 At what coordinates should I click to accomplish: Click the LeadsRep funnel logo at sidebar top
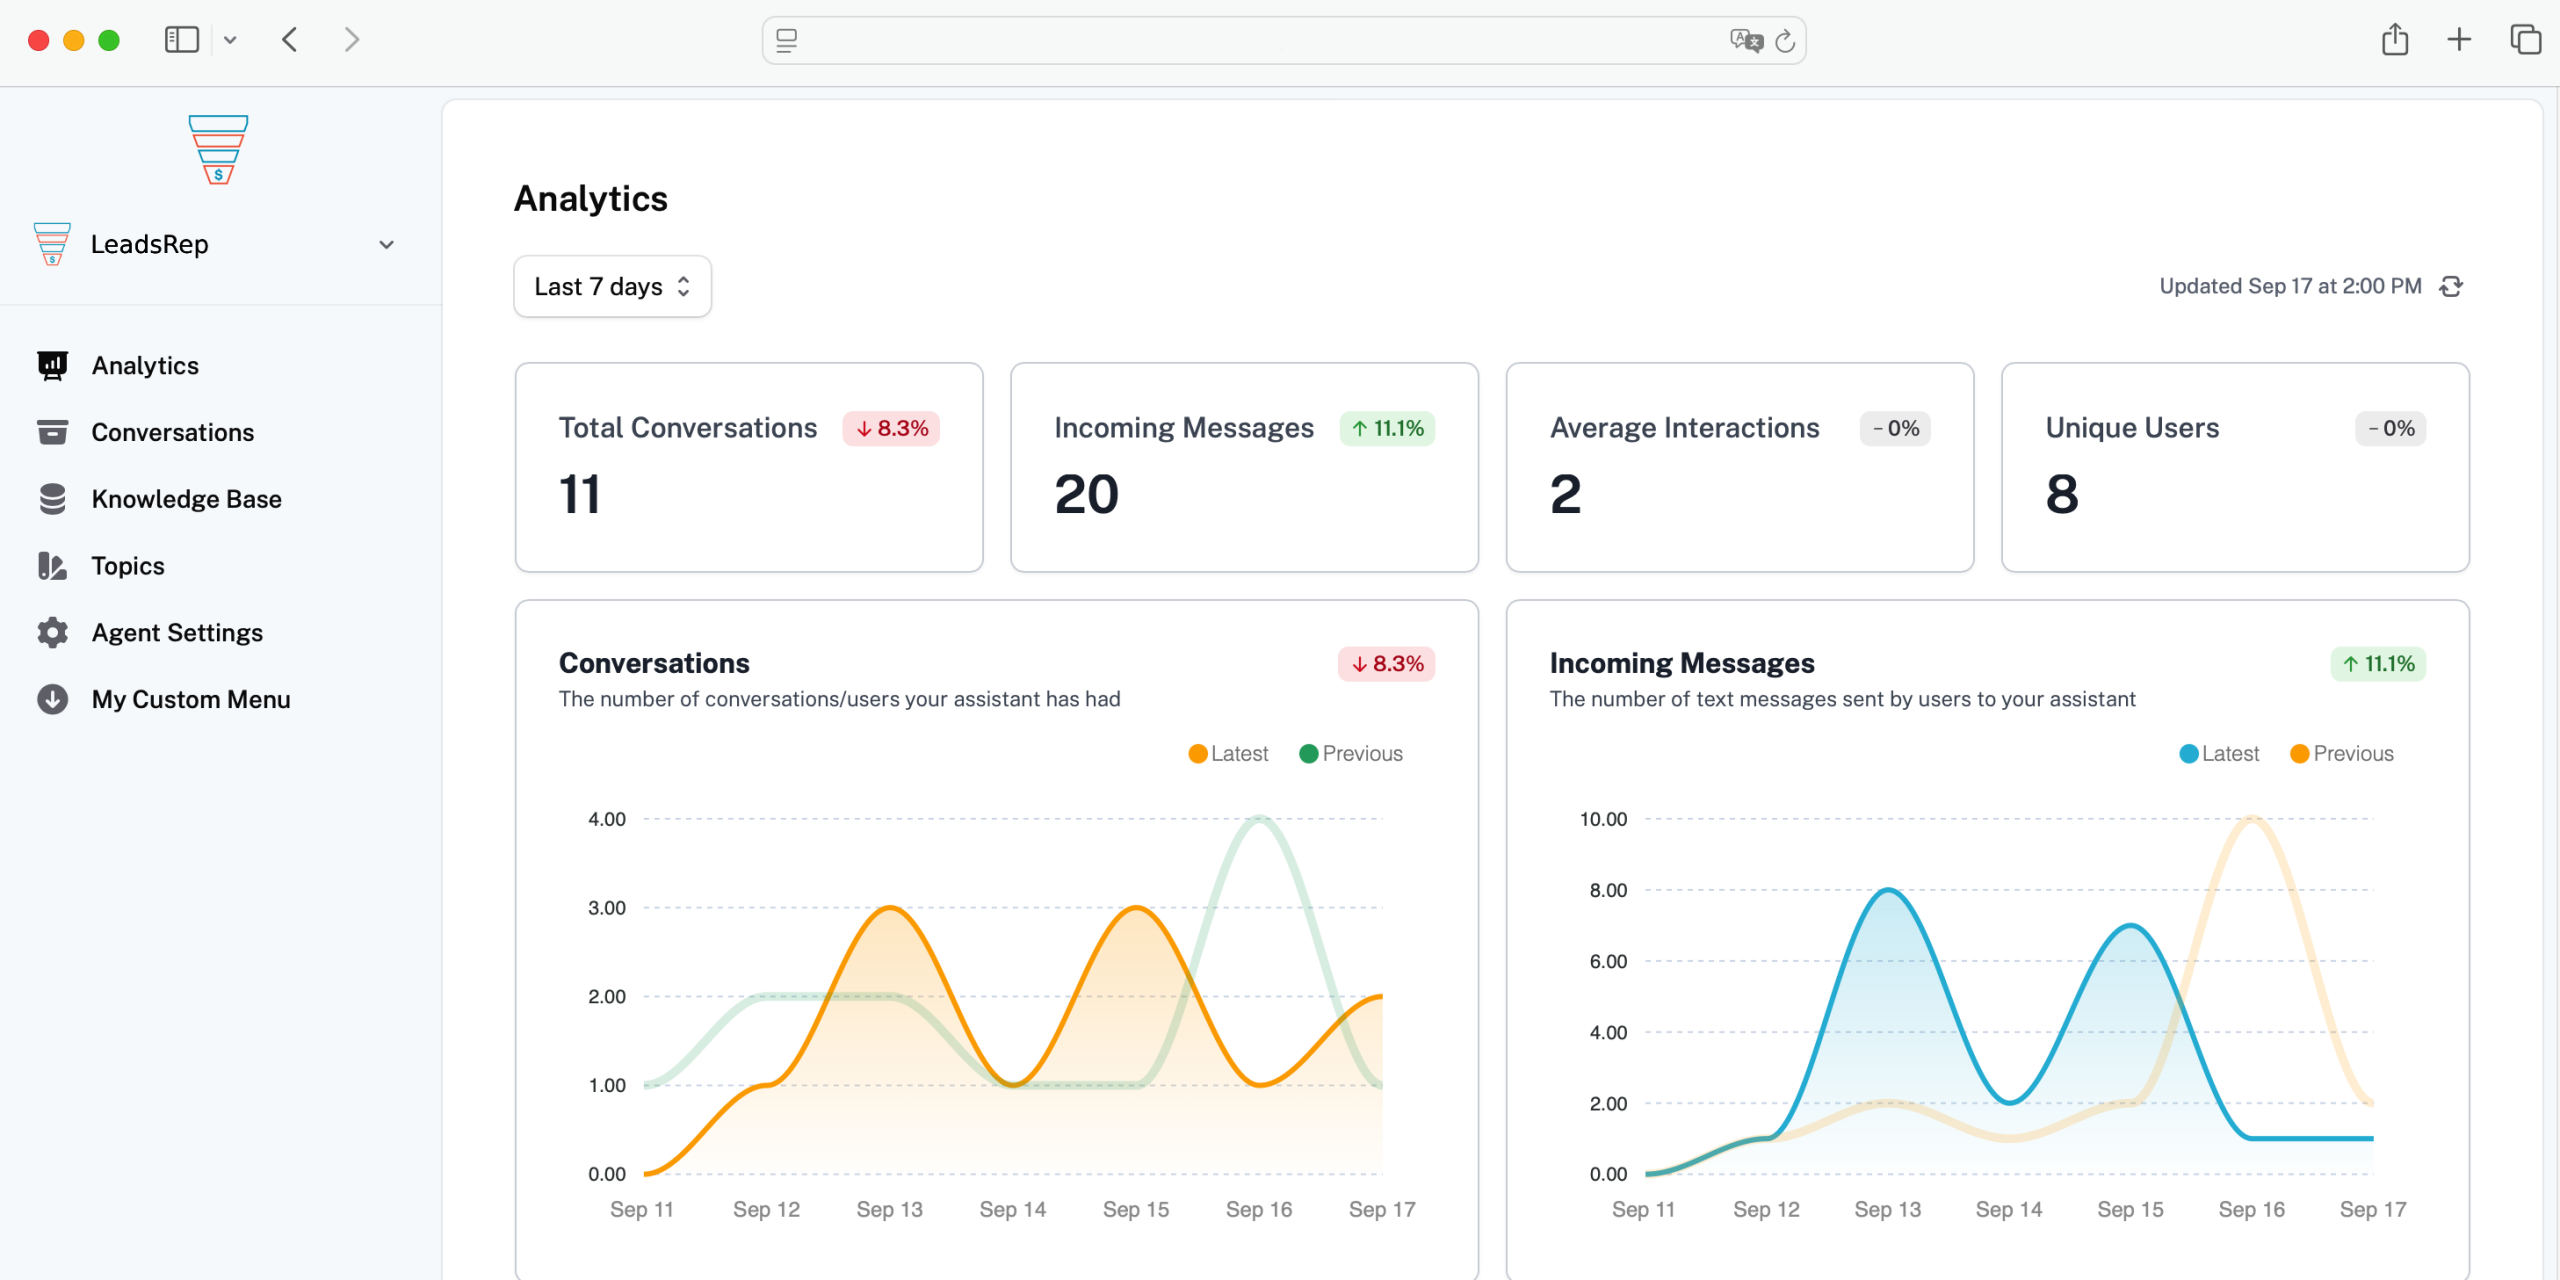(x=218, y=149)
